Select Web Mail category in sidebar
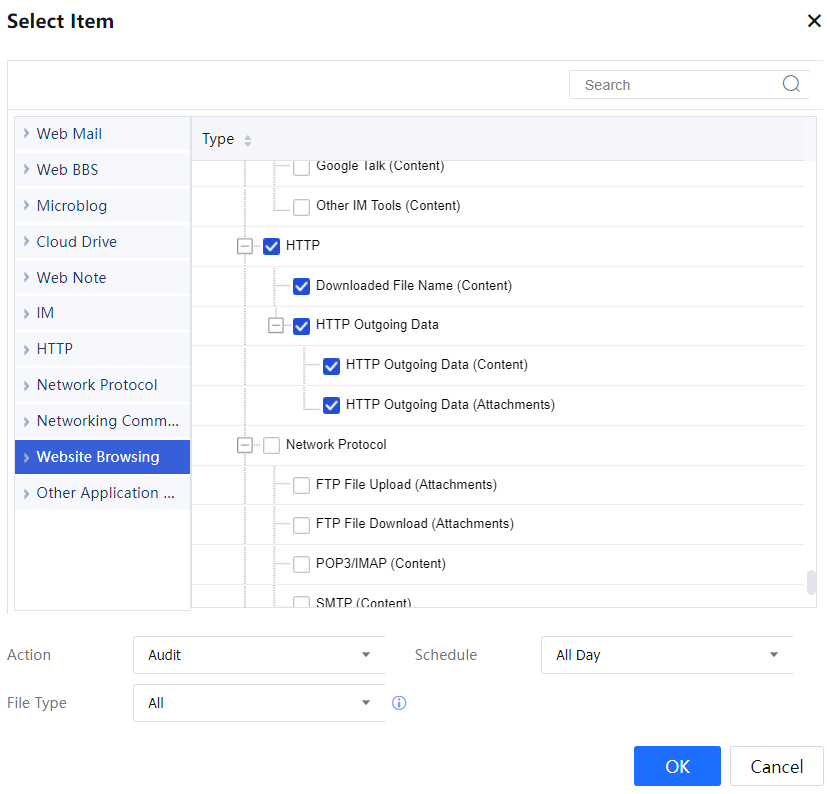 [69, 134]
